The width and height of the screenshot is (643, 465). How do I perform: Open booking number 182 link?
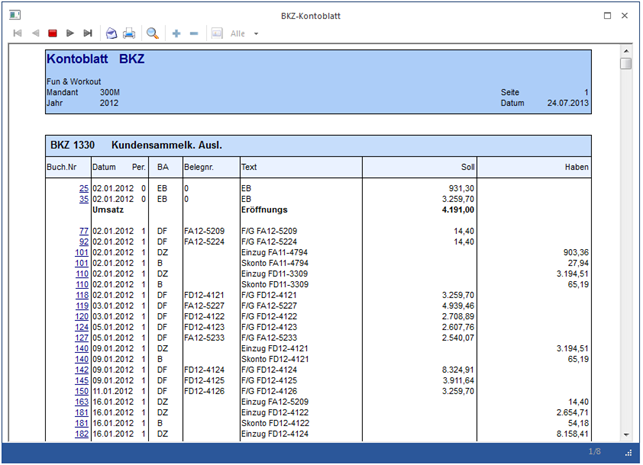(x=80, y=434)
